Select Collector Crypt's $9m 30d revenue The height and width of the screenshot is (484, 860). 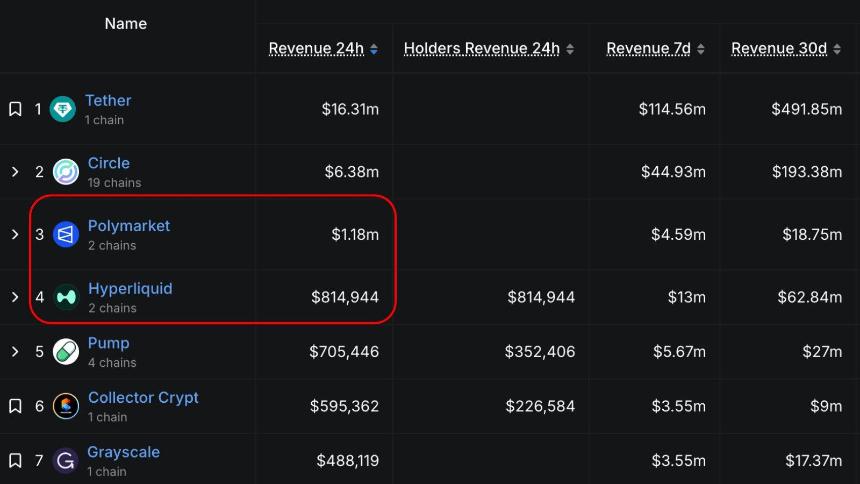826,406
